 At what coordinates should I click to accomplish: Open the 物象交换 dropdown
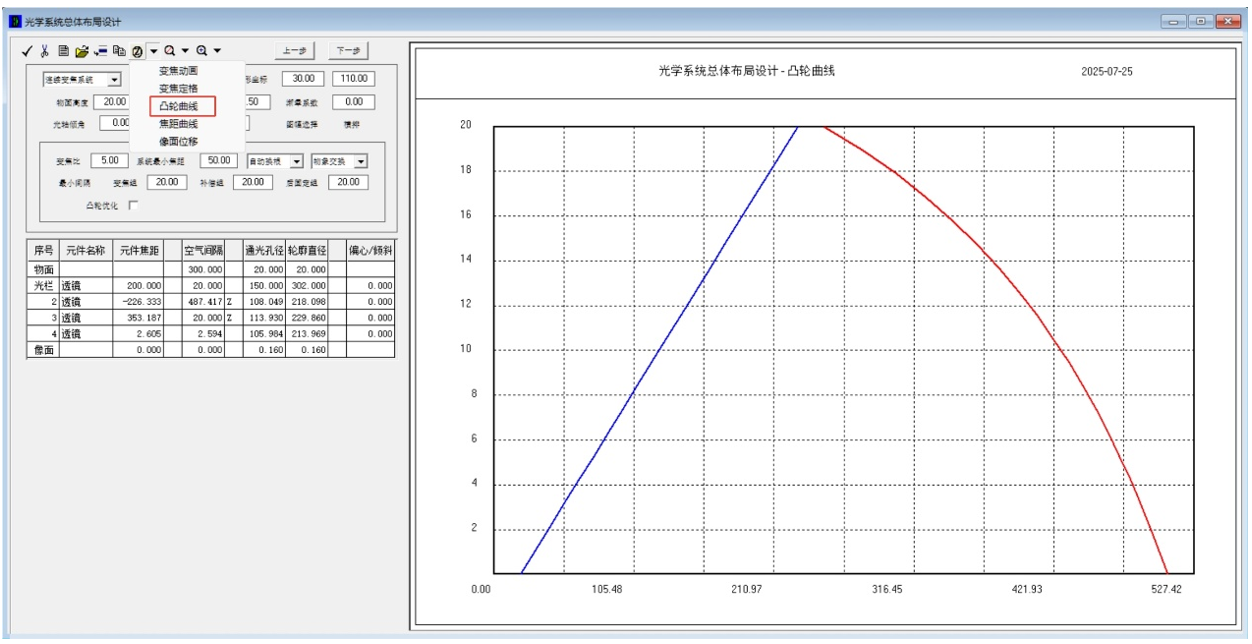[360, 161]
